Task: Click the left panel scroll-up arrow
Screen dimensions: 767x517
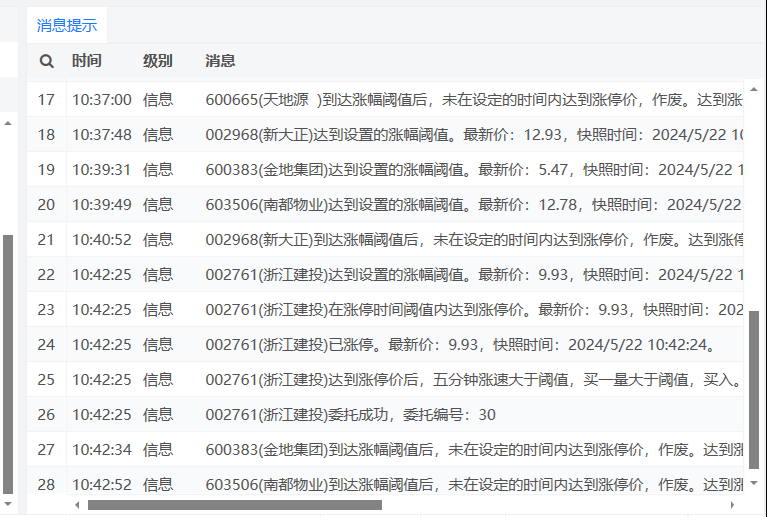Action: point(8,123)
